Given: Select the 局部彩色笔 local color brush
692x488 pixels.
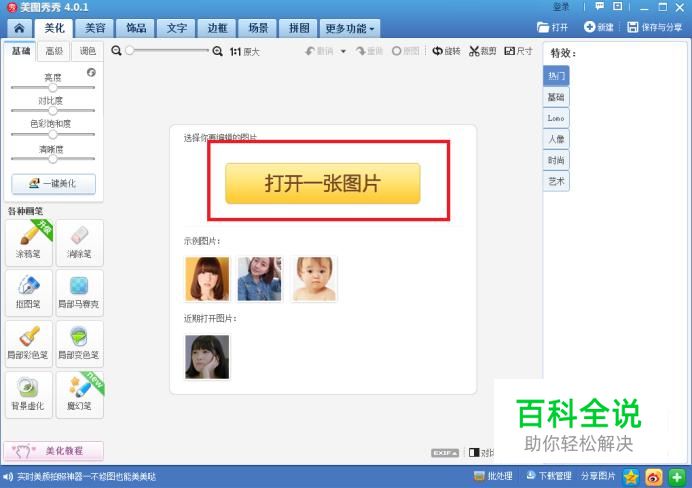Looking at the screenshot, I should (29, 344).
